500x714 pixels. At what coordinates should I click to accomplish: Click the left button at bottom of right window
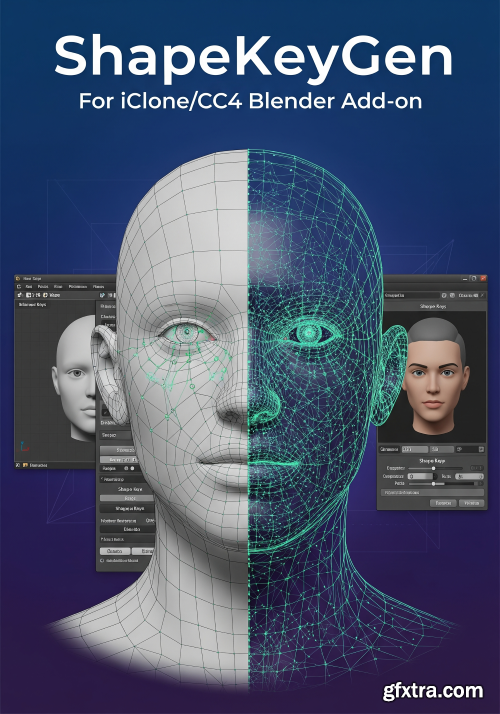click(x=443, y=503)
